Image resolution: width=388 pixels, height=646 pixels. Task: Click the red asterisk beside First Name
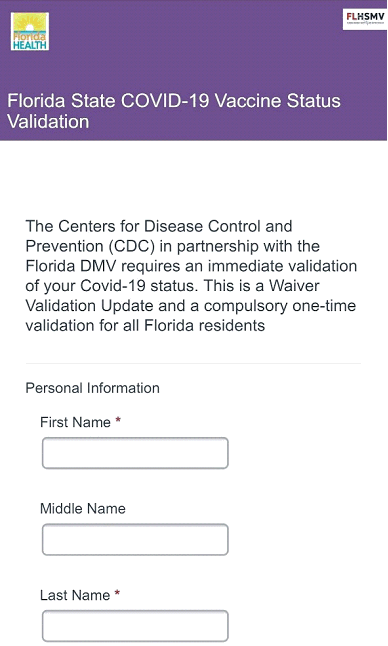coord(118,421)
